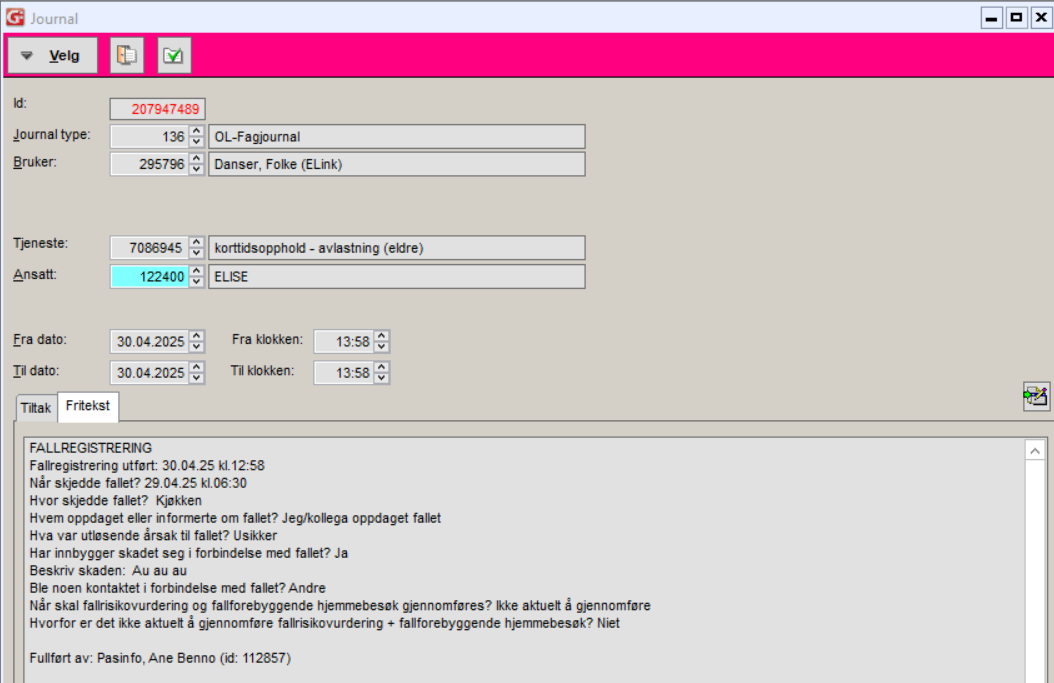This screenshot has height=683, width=1054.
Task: Open the Ansatt lookup spinner
Action: 197,277
